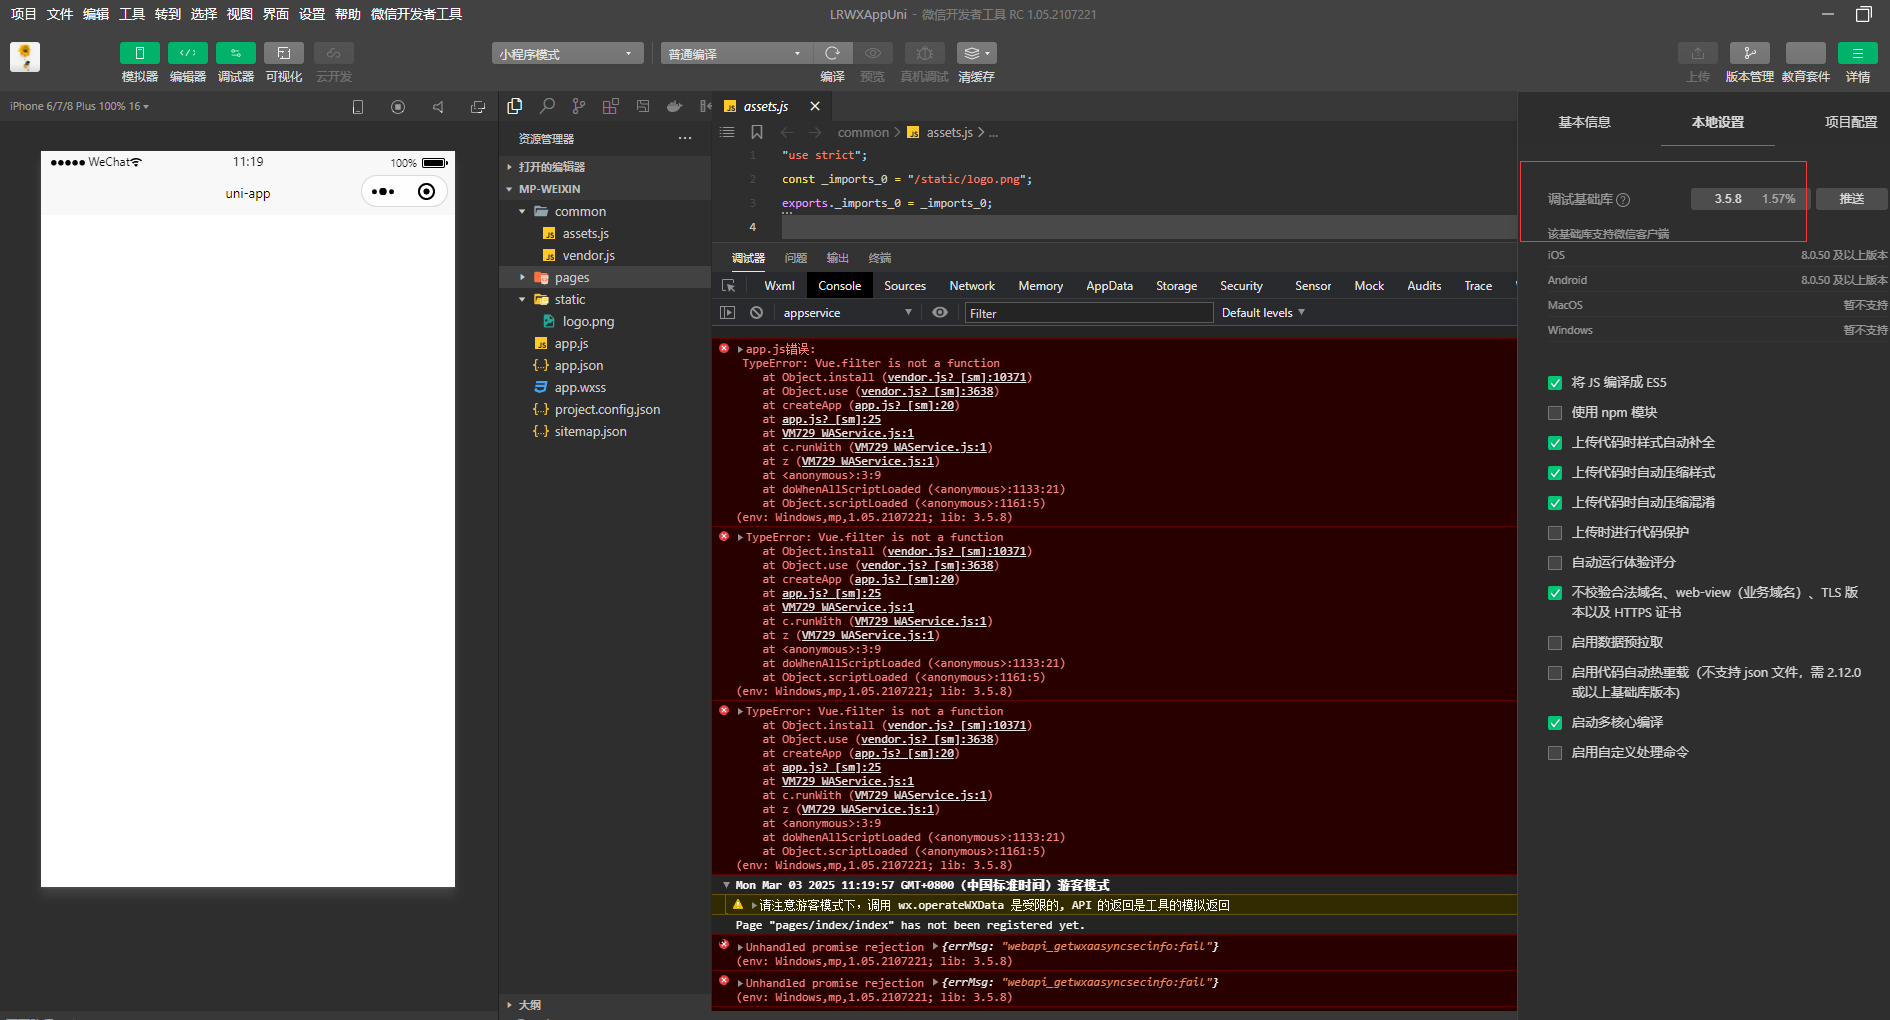Toggle 不校验合法域名 checkbox

click(x=1555, y=593)
